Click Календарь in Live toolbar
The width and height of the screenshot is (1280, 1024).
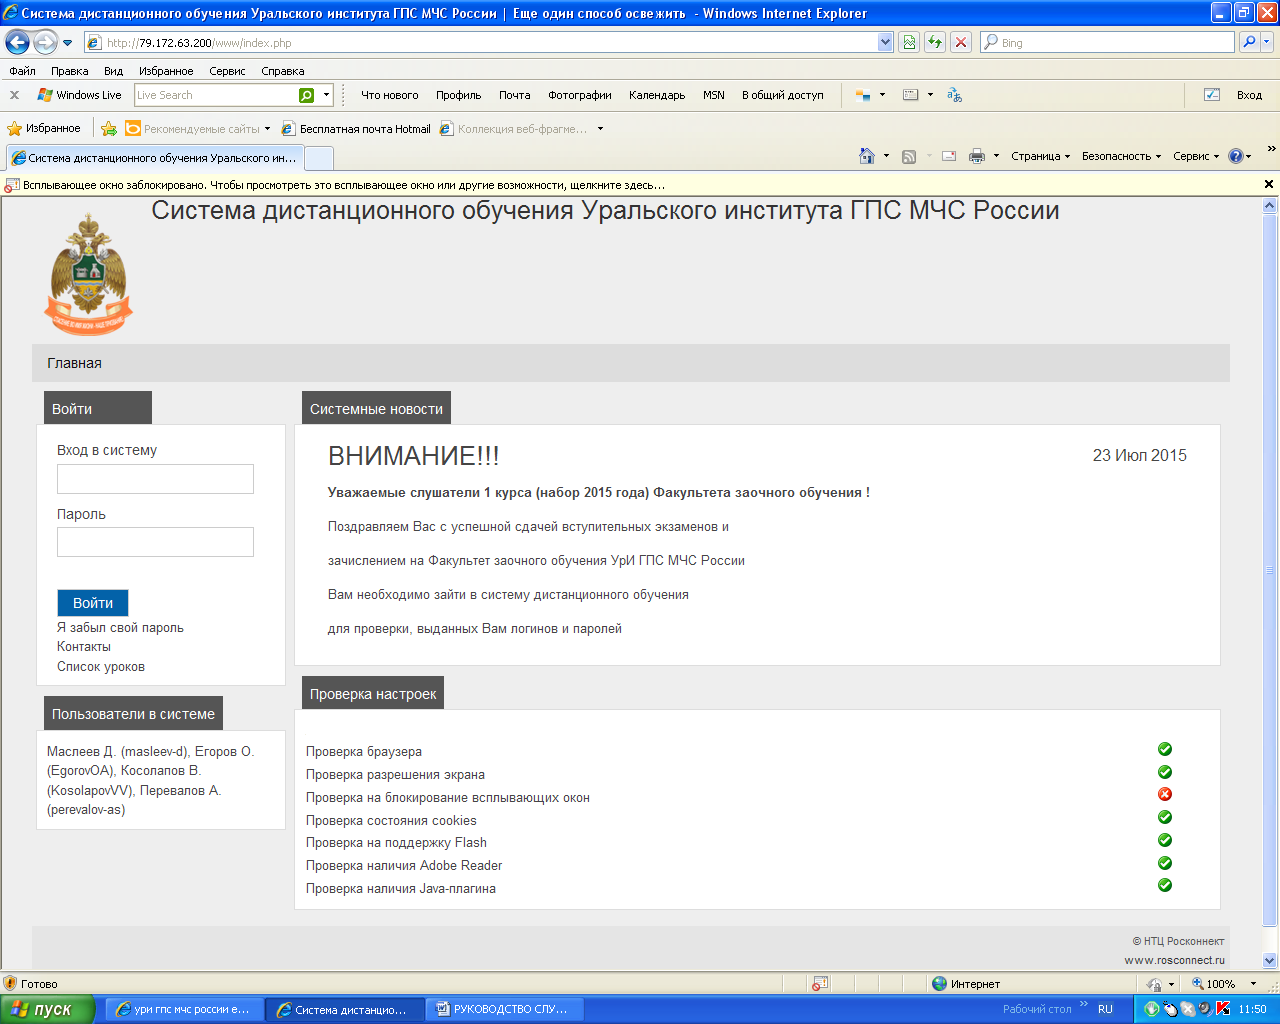[x=657, y=95]
